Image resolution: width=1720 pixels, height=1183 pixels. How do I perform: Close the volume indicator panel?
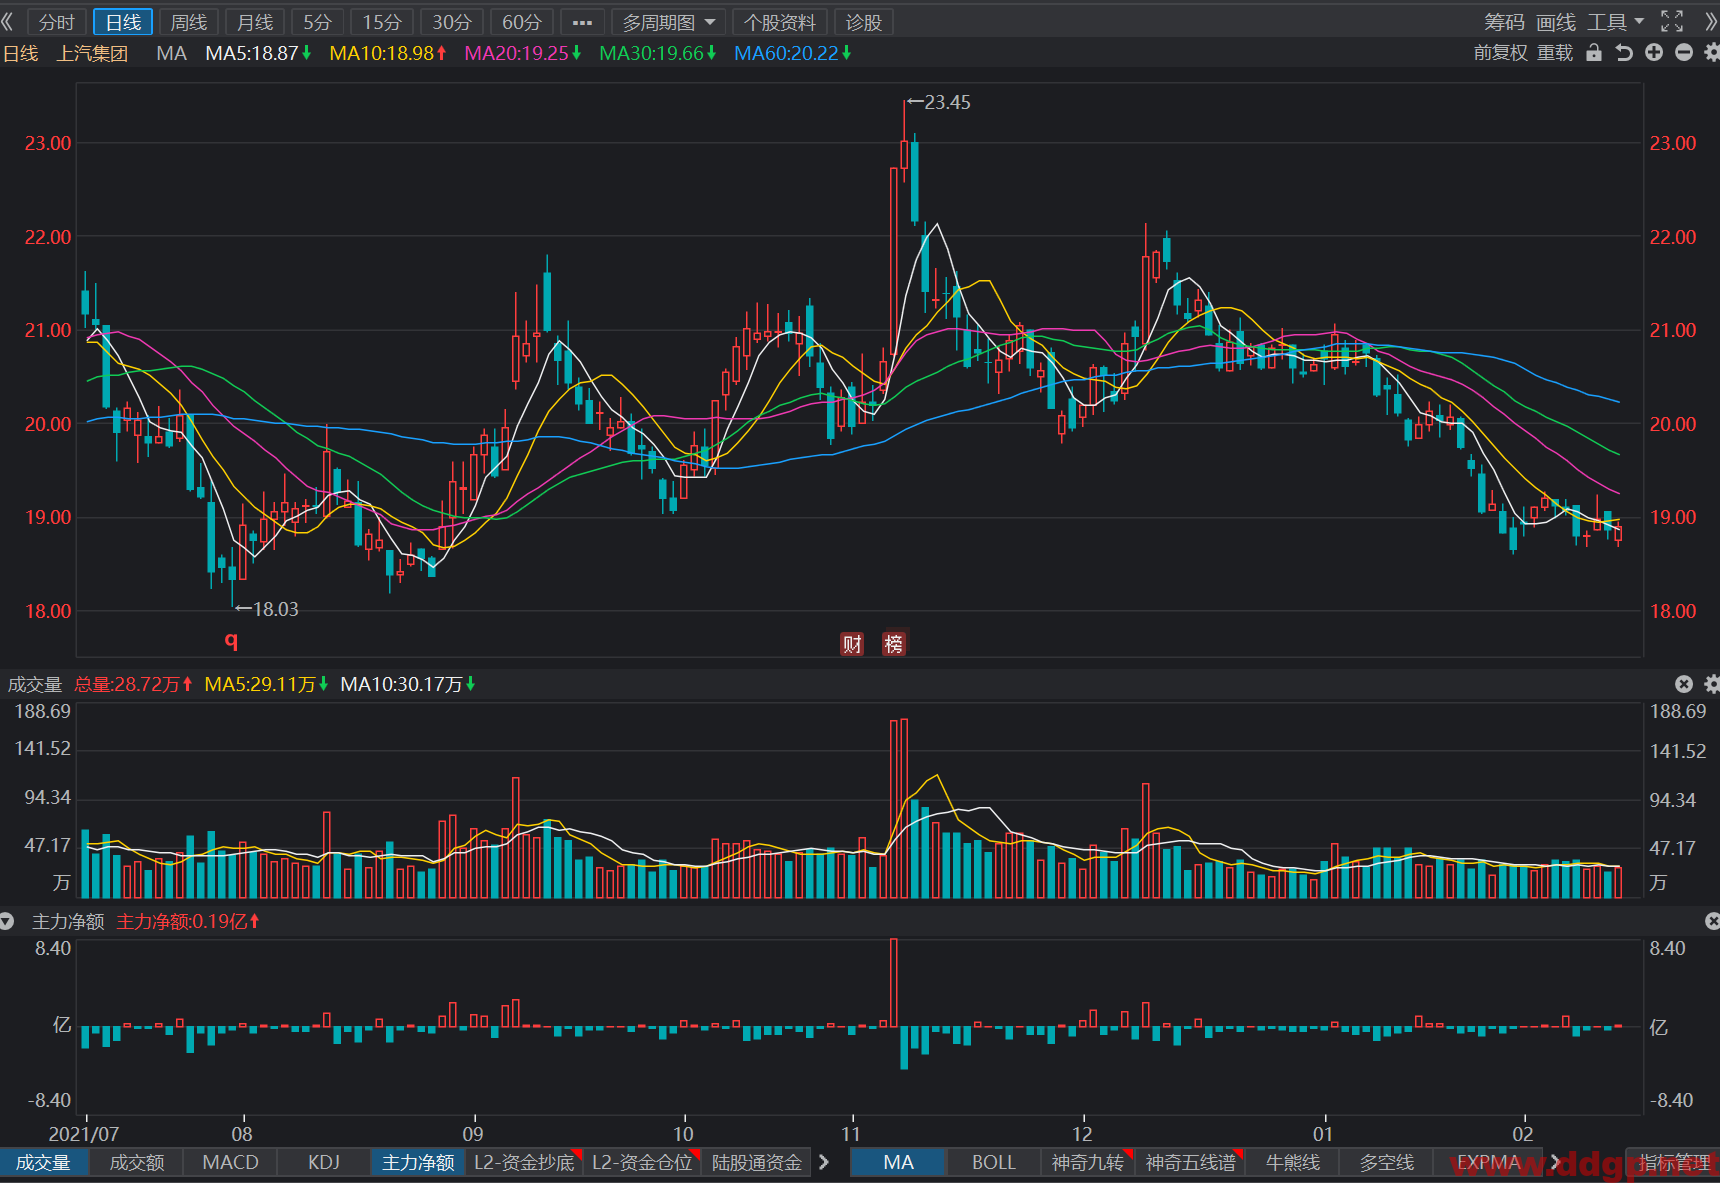(1684, 684)
